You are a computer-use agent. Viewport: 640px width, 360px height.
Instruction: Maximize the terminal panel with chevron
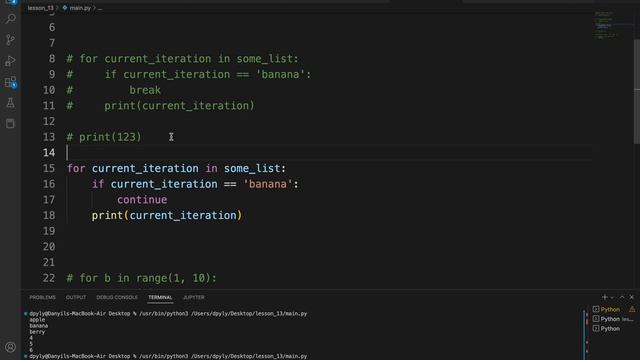coord(622,297)
